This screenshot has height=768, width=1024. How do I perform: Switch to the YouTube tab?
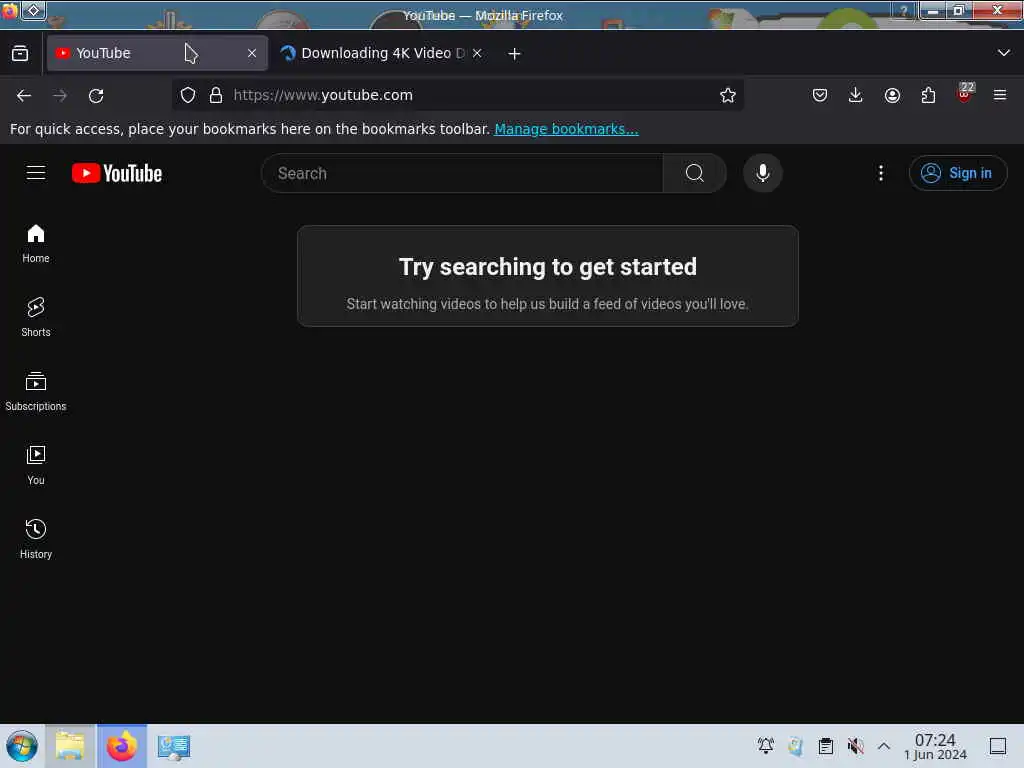157,53
